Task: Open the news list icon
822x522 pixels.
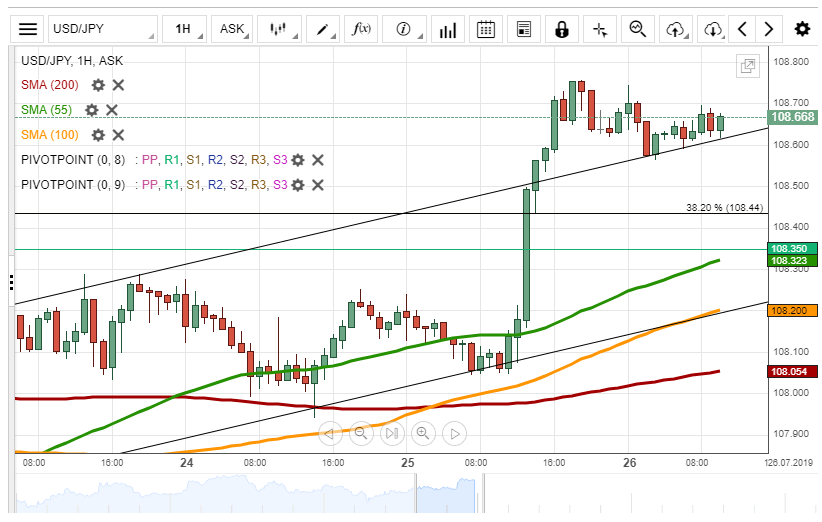Action: [524, 29]
